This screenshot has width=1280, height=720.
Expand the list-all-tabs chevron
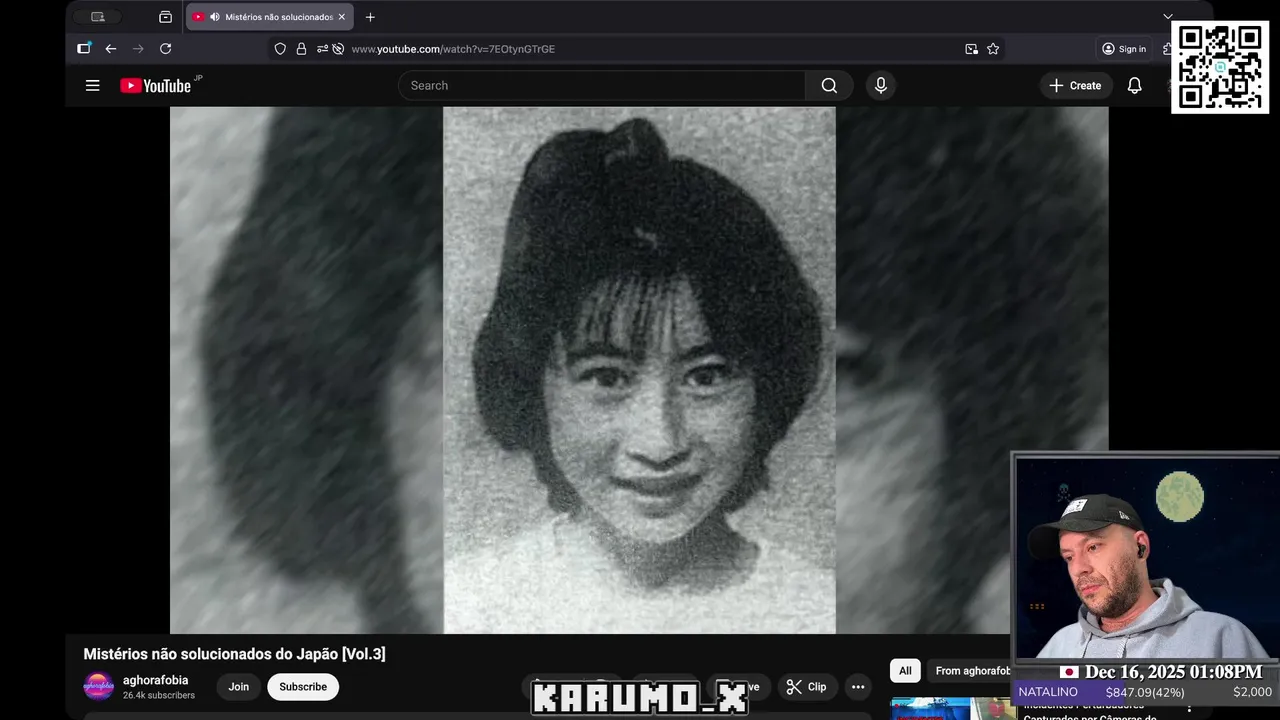coord(1167,17)
